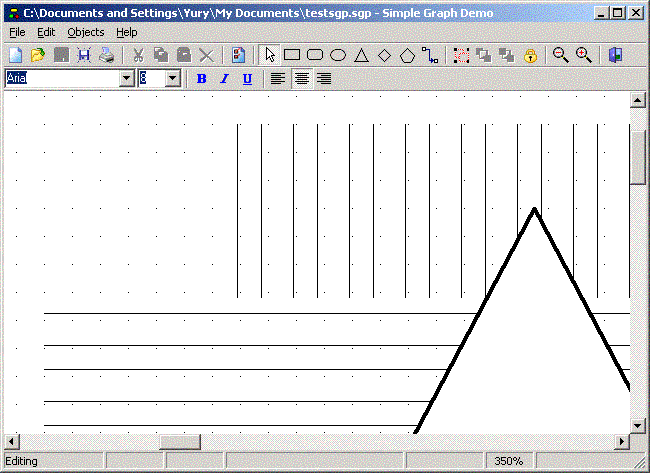The height and width of the screenshot is (473, 650).
Task: Activate the connector line tool
Action: 430,56
